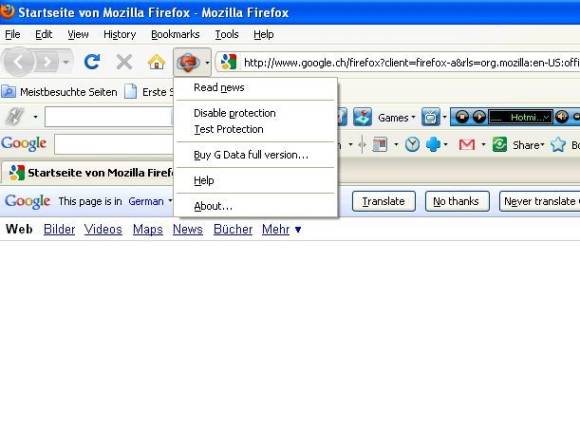The width and height of the screenshot is (580, 447).
Task: Reload the page with the refresh icon
Action: click(92, 62)
